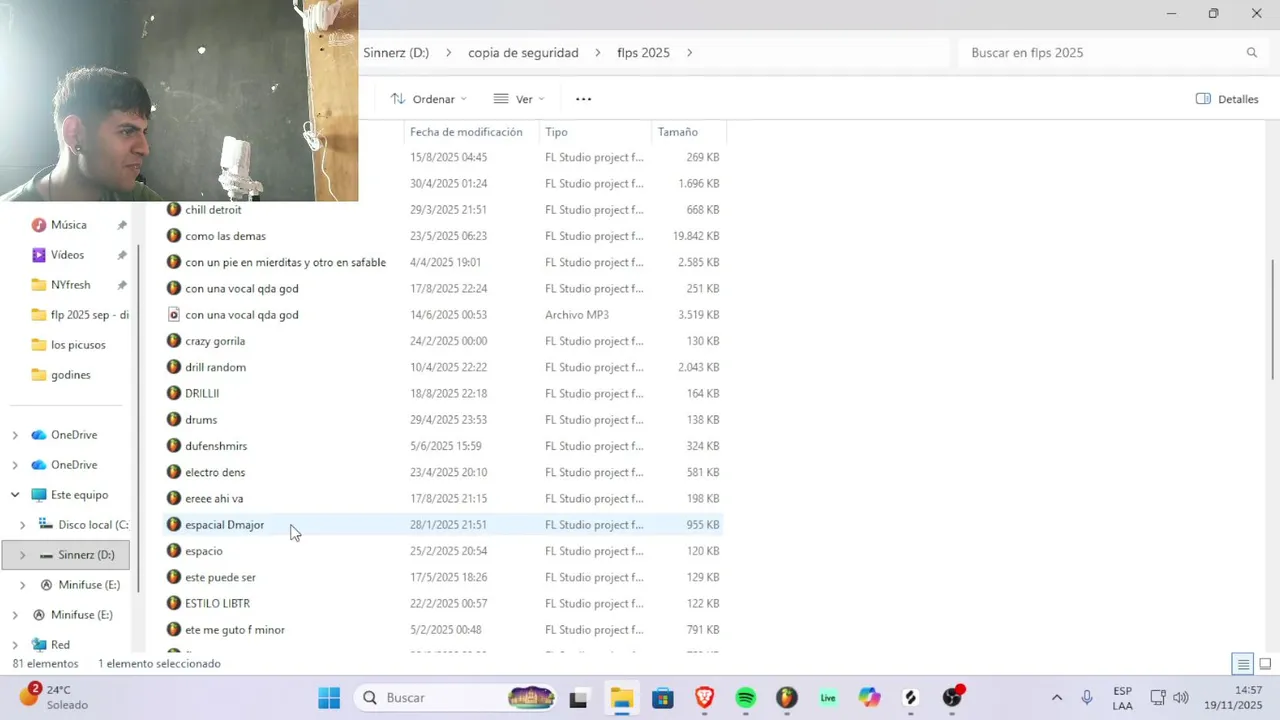Image resolution: width=1280 pixels, height=720 pixels.
Task: Open ESP LAA language switcher
Action: (1122, 698)
